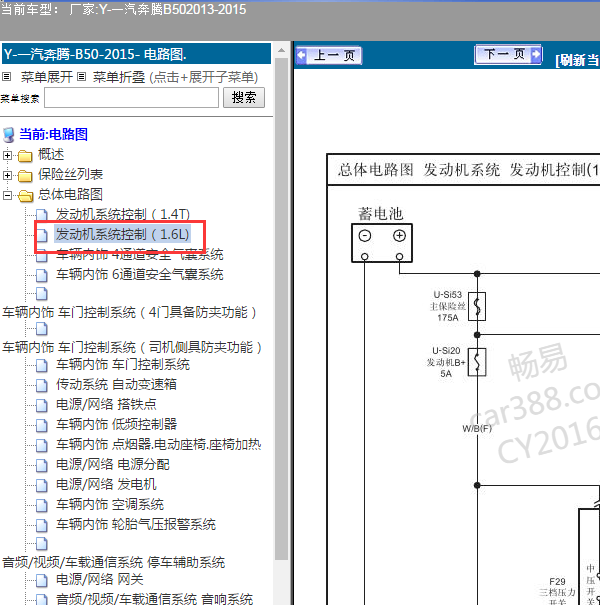Select the 保险丝列表 folder label
600x605 pixels.
pyautogui.click(x=70, y=175)
